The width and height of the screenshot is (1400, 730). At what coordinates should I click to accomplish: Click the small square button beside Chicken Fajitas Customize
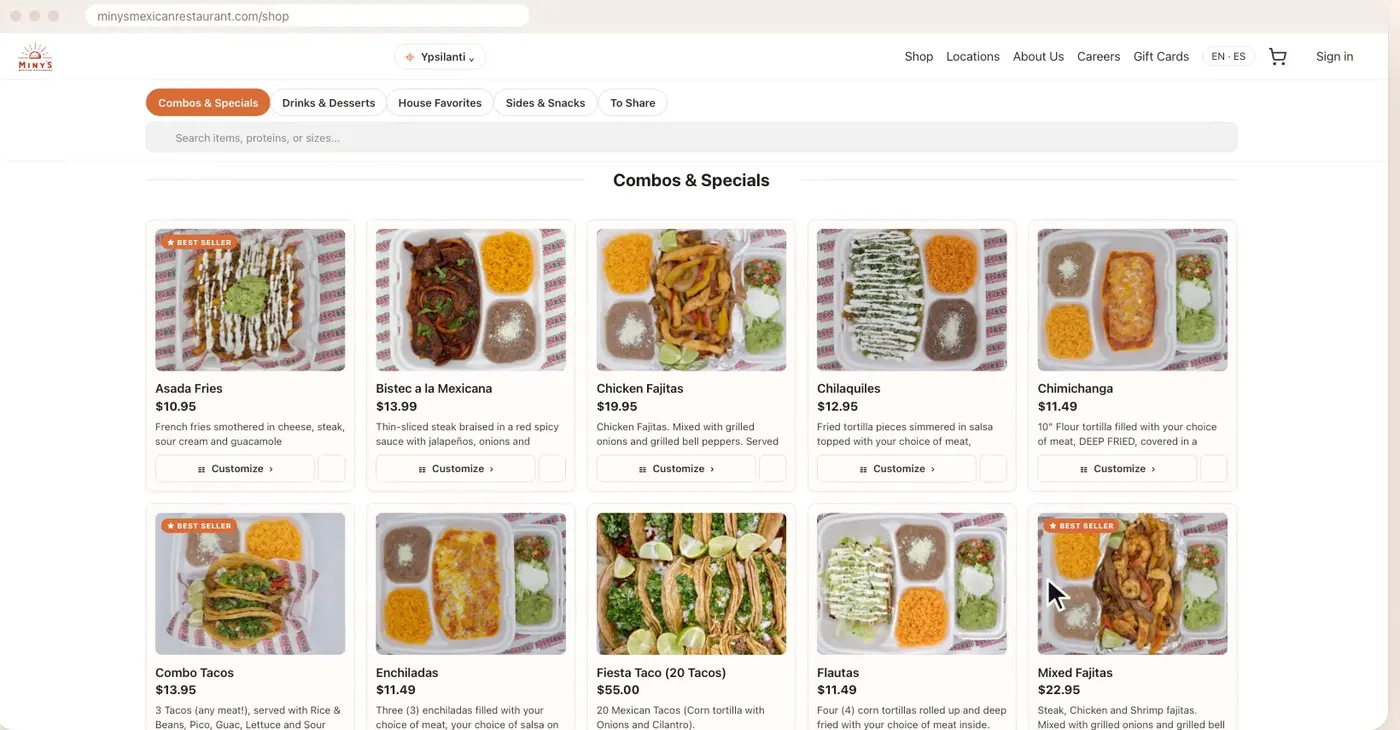773,469
